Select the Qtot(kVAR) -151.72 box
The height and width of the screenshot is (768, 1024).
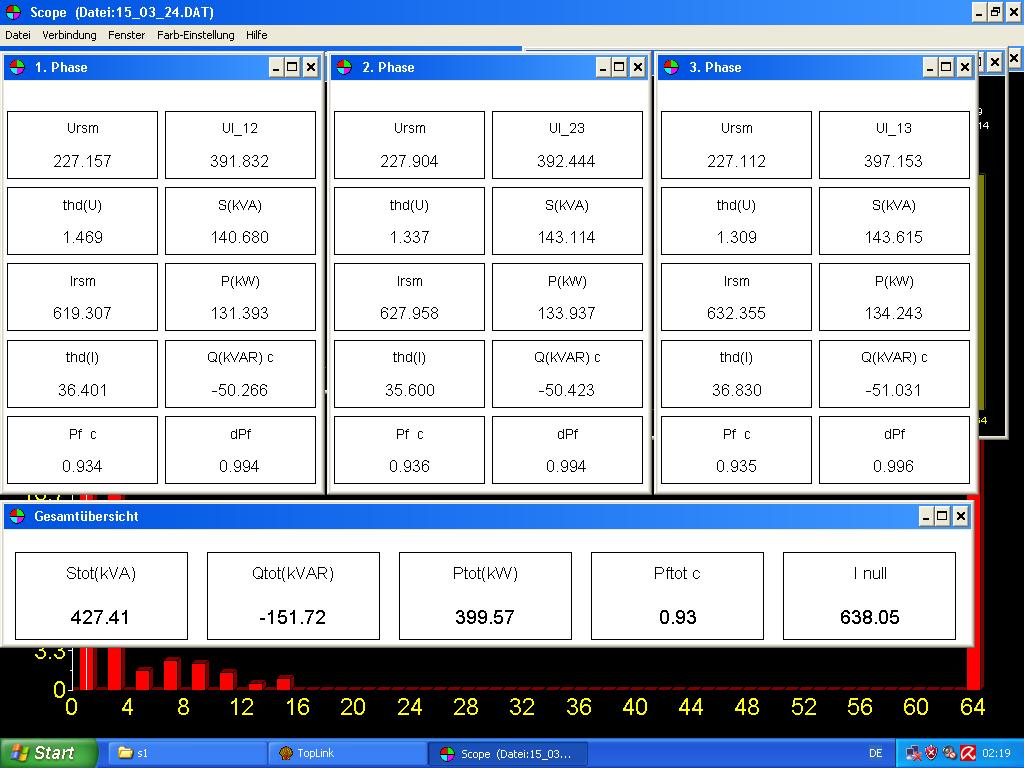click(293, 596)
